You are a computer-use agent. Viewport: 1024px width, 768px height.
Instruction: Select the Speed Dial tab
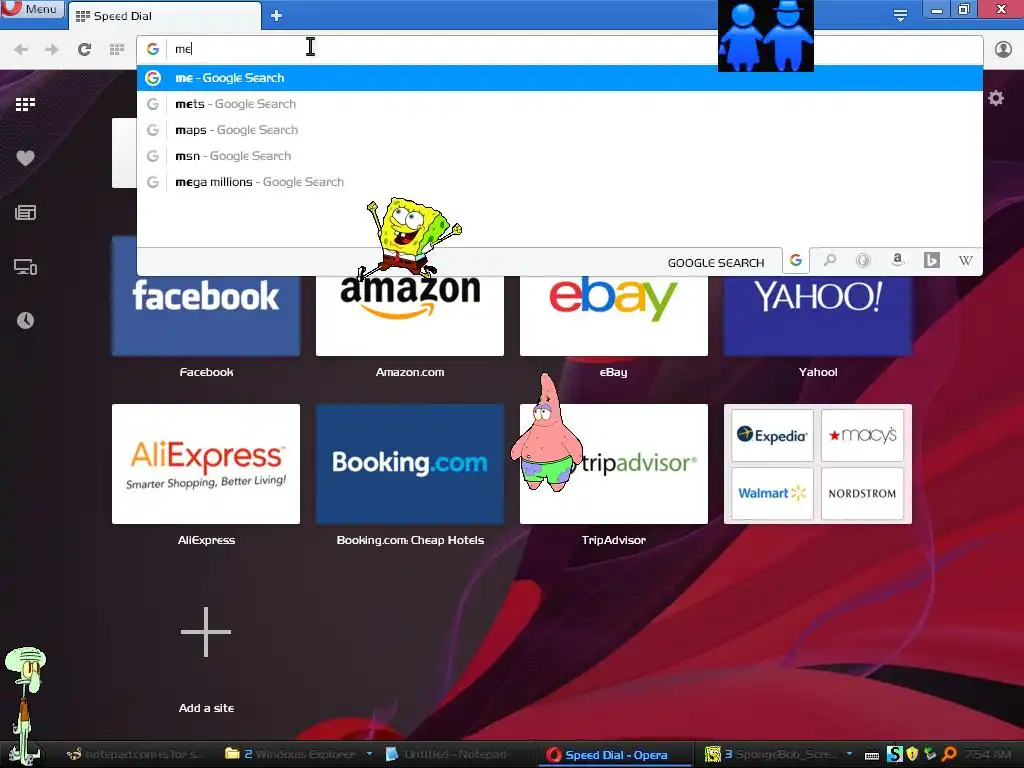(165, 16)
